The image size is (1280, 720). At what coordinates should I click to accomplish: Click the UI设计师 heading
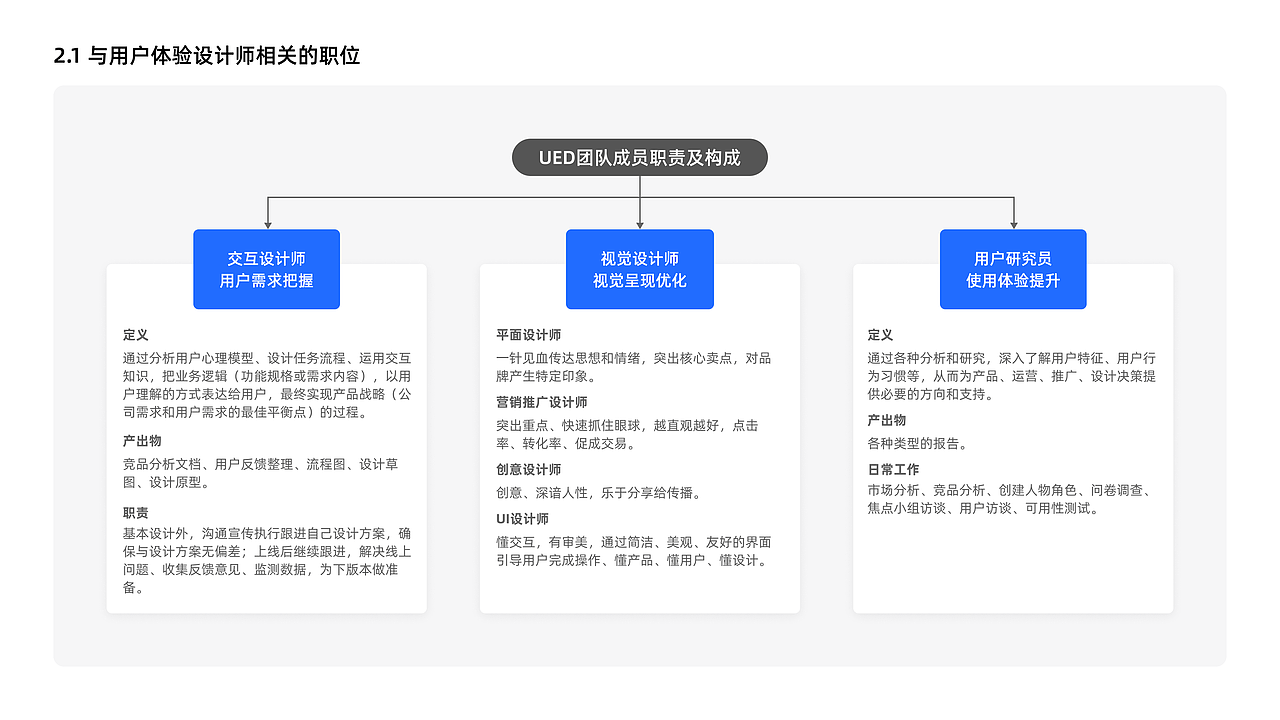click(522, 518)
